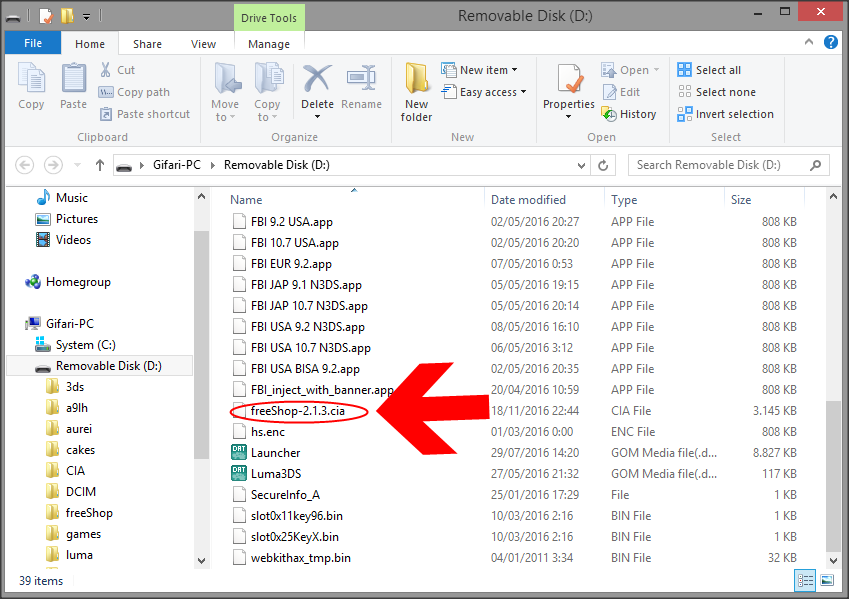Click Select all
This screenshot has width=849, height=599.
click(709, 70)
